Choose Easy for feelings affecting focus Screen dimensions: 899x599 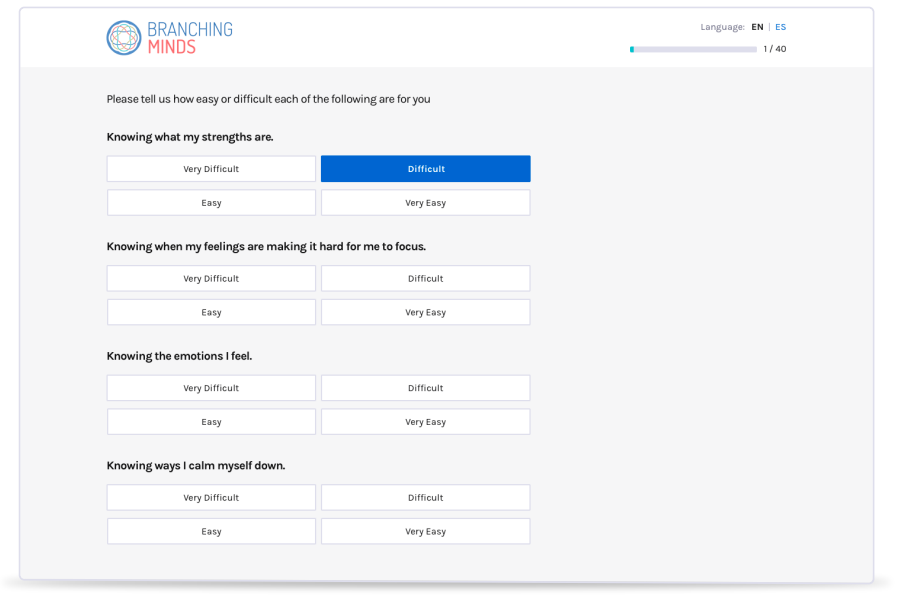(x=211, y=312)
